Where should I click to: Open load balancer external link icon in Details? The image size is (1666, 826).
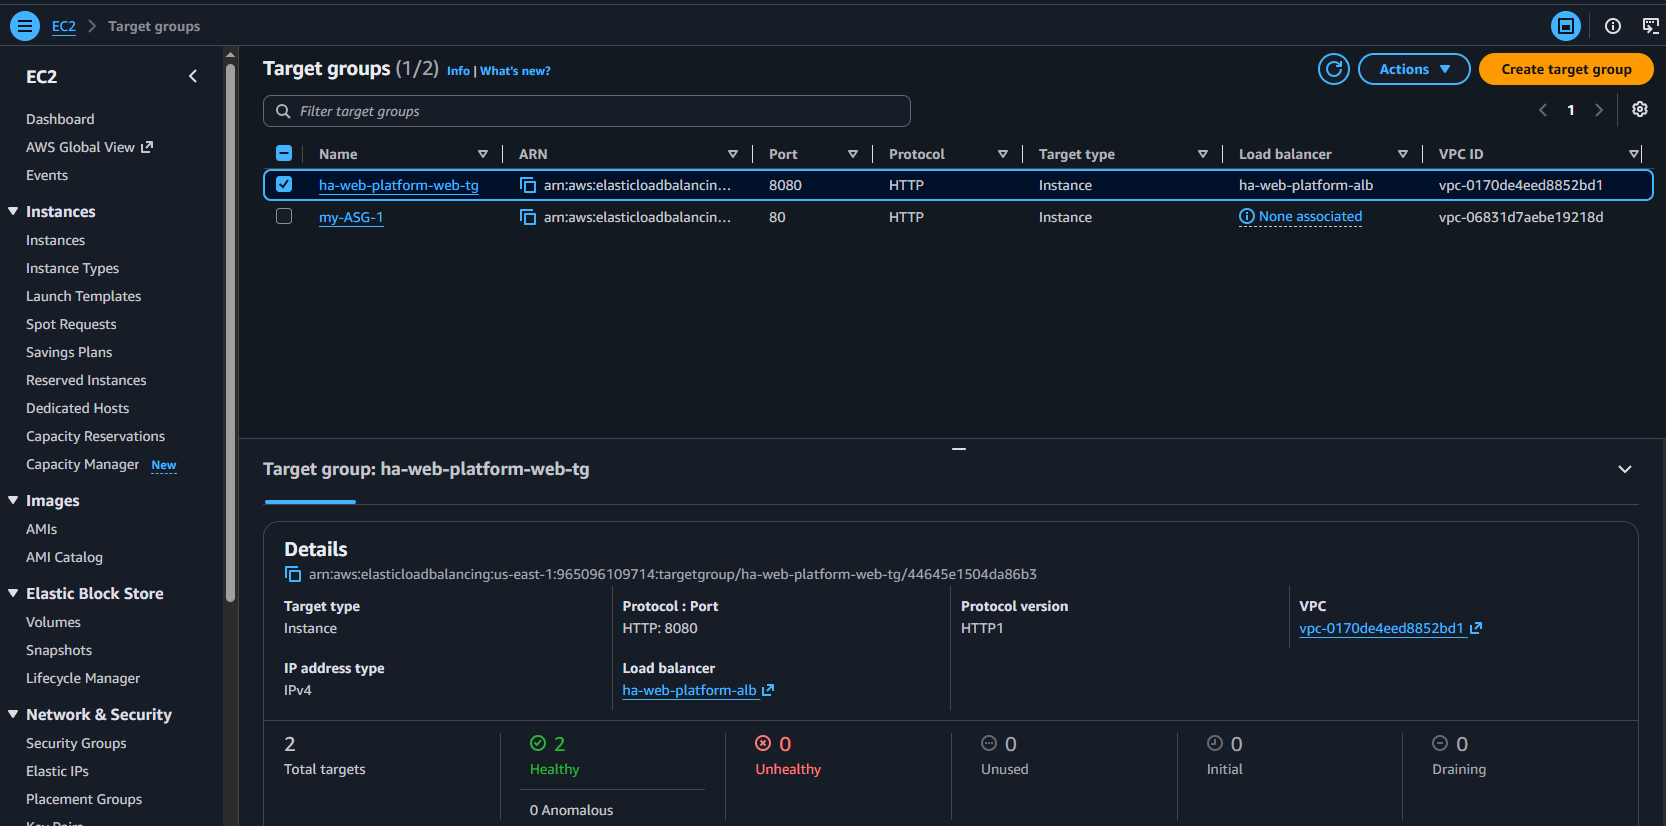click(768, 690)
